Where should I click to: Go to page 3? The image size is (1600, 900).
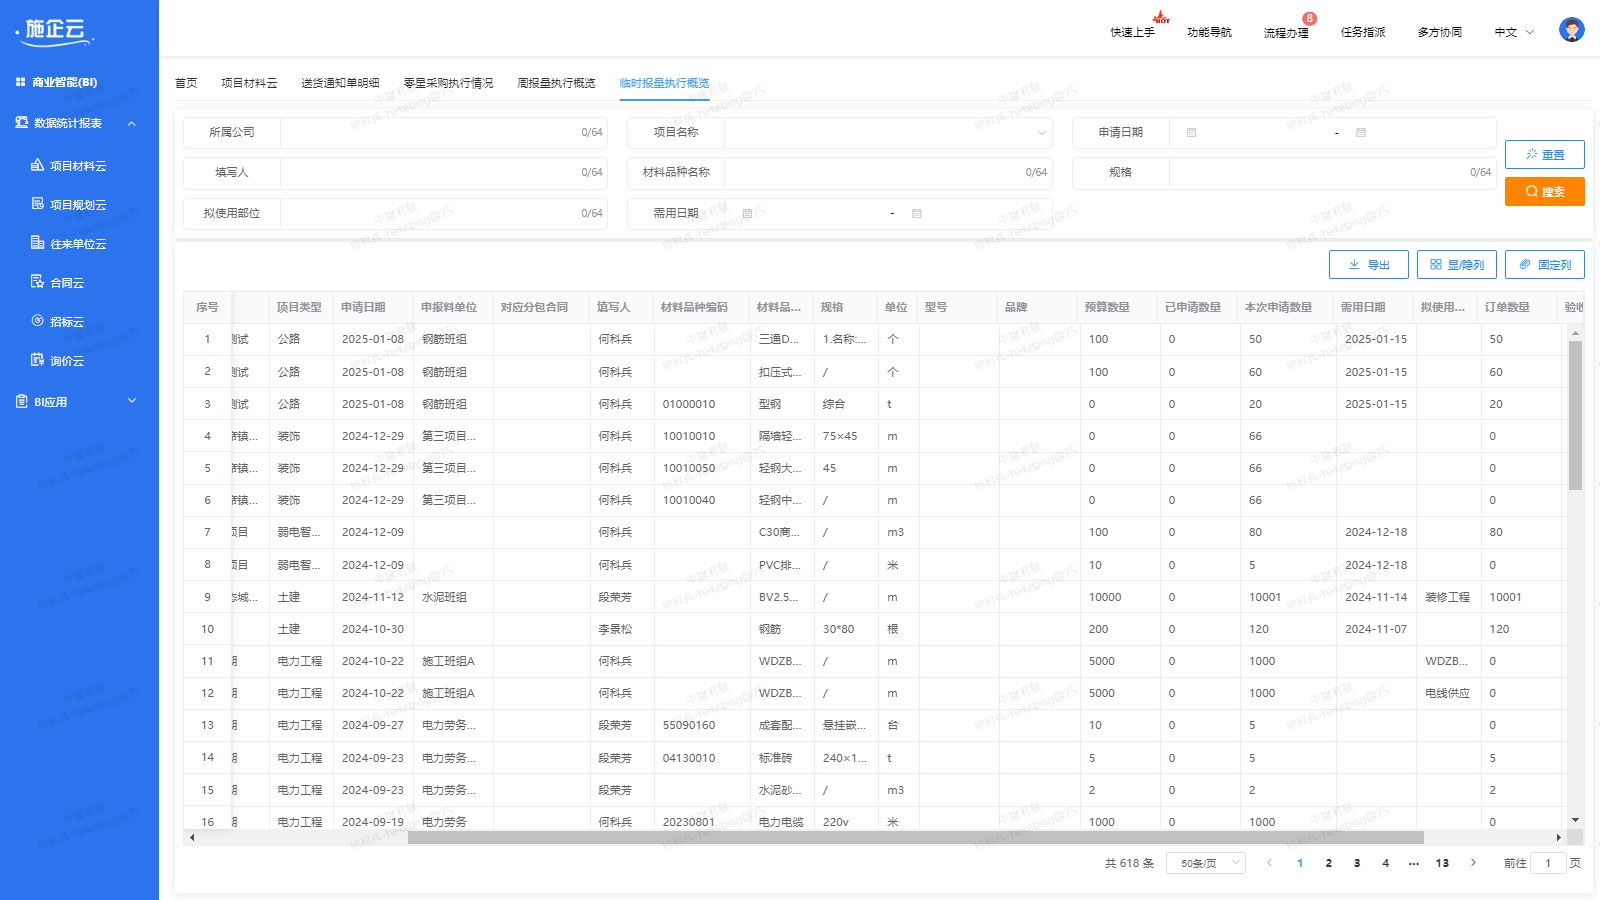tap(1357, 863)
